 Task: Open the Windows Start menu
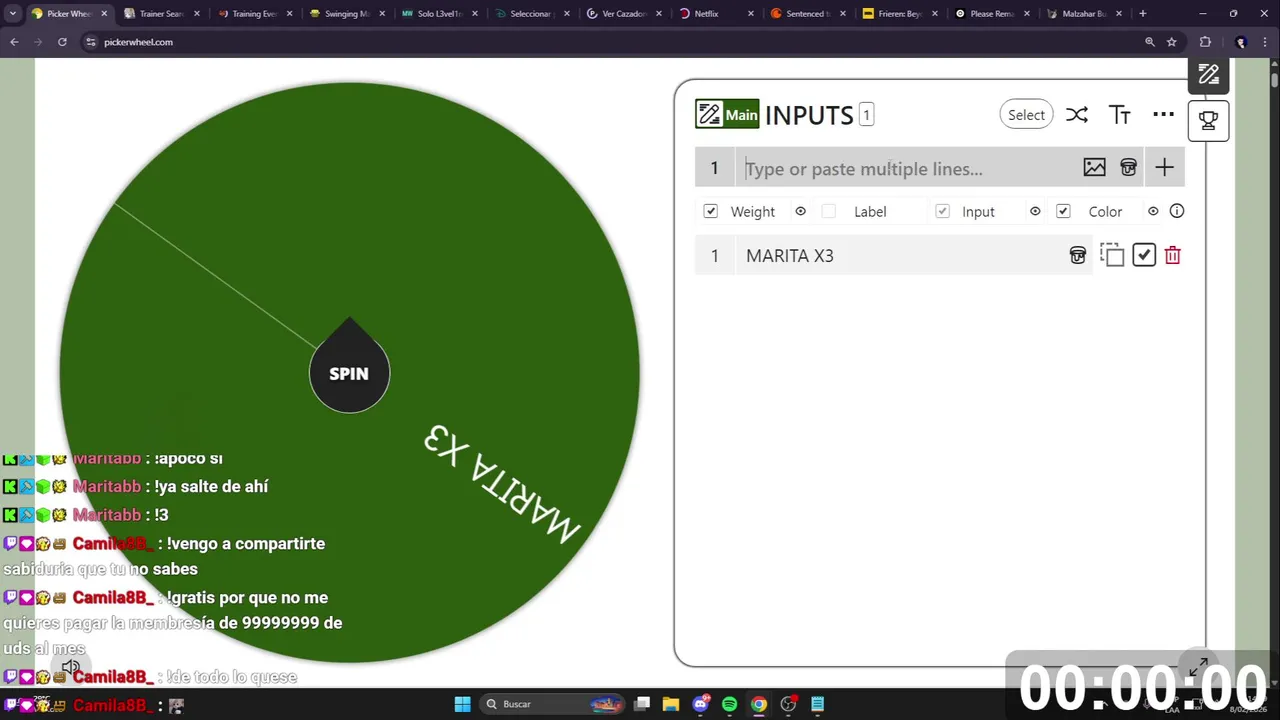coord(462,704)
